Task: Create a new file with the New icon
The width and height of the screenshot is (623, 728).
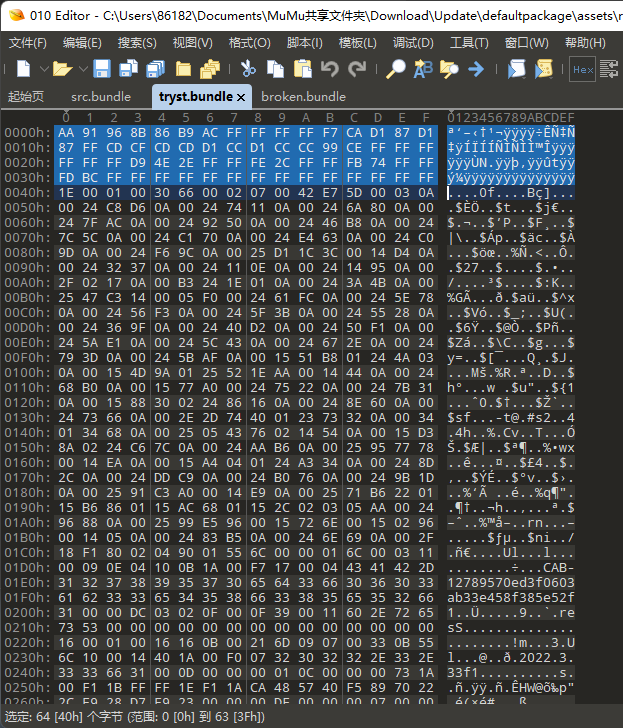Action: coord(24,69)
